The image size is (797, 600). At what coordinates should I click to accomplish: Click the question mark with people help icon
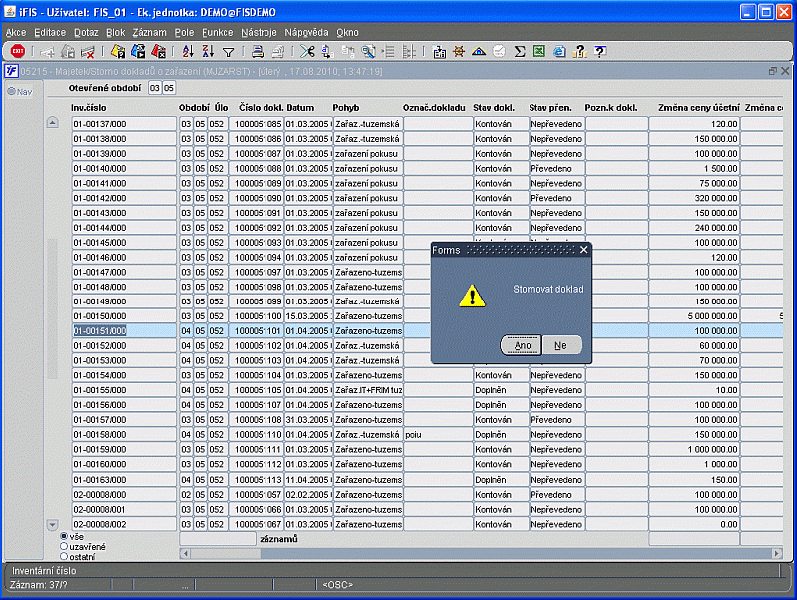coord(579,51)
